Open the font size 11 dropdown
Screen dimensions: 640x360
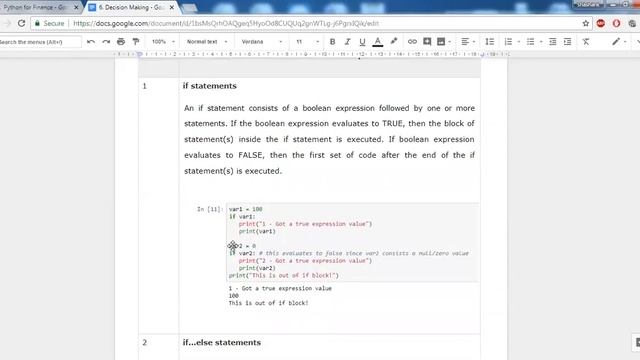(x=307, y=42)
